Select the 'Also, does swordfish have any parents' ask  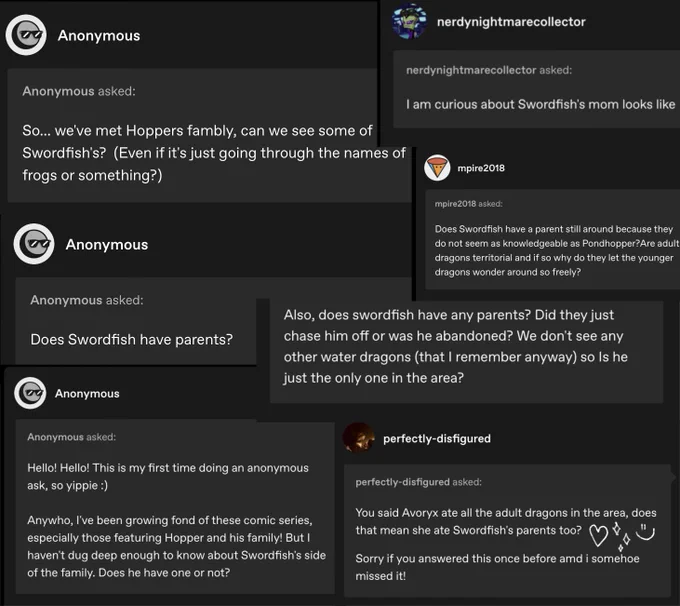(455, 346)
